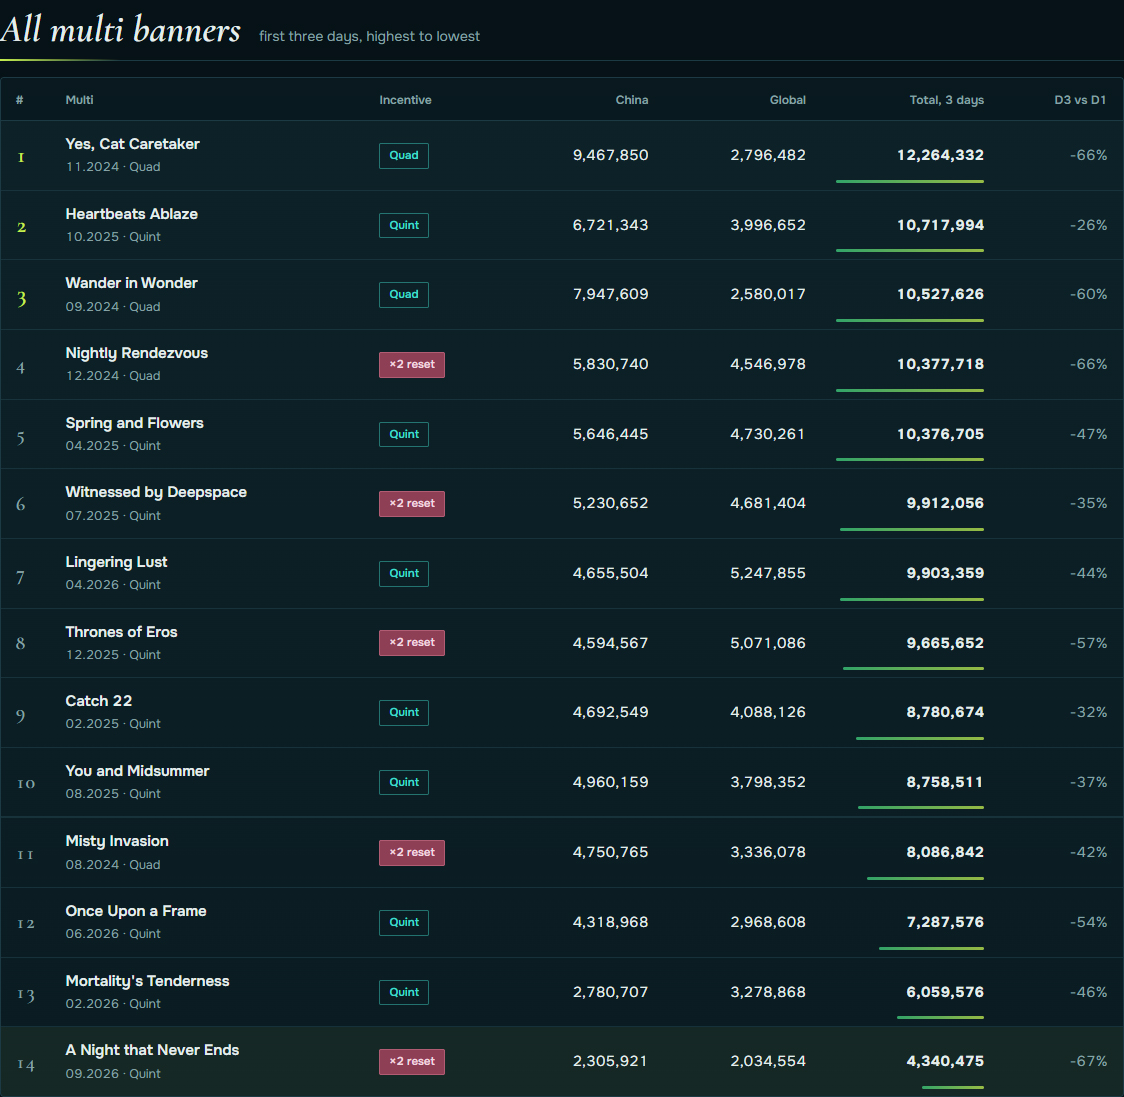Click the "Heartbeats Ablaze" banner name
This screenshot has width=1124, height=1097.
(x=131, y=214)
